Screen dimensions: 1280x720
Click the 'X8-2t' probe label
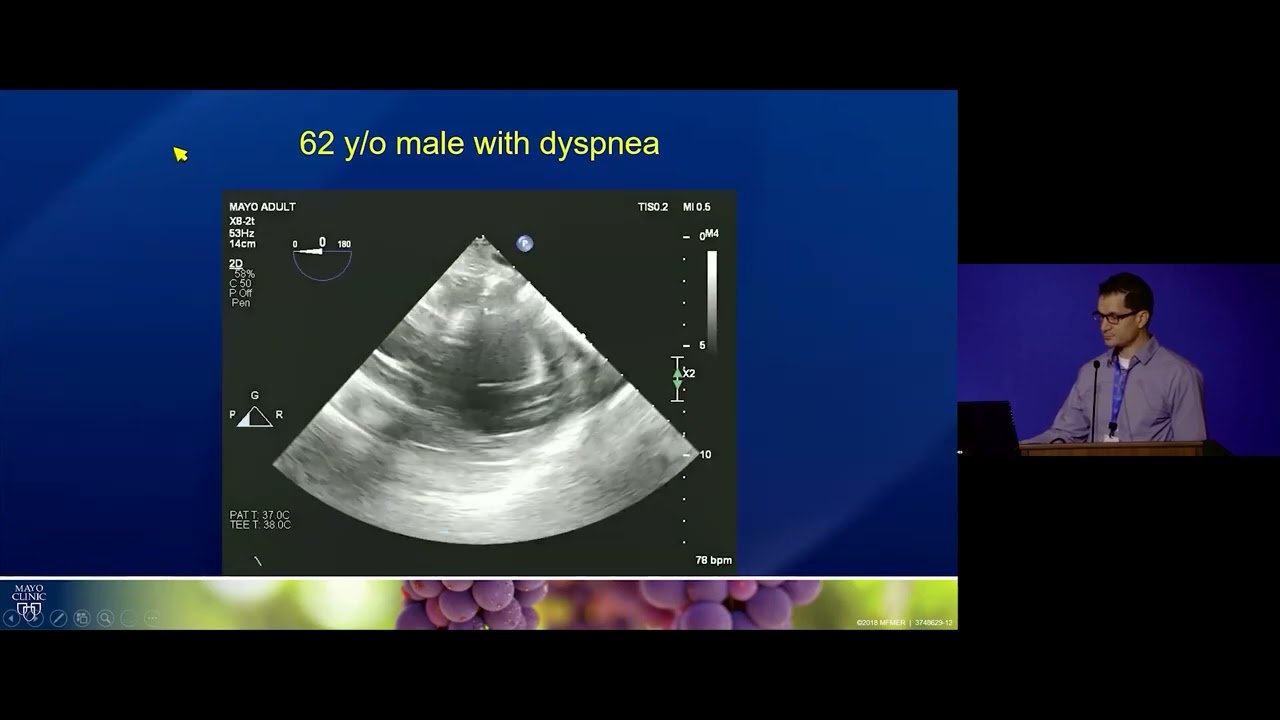242,222
